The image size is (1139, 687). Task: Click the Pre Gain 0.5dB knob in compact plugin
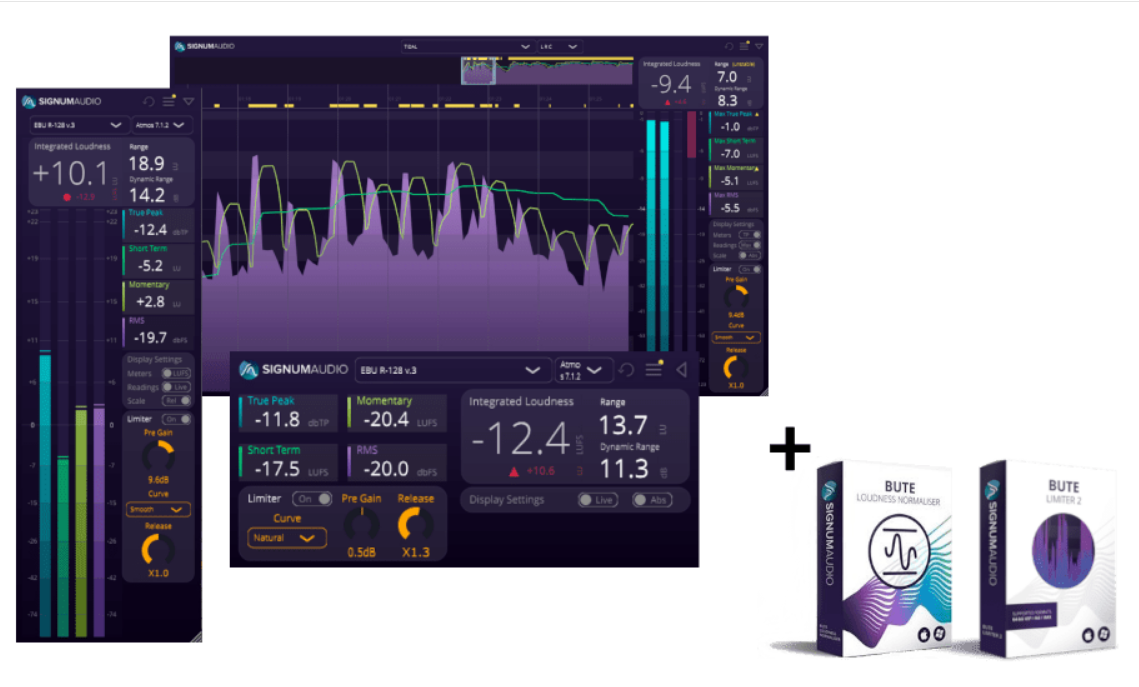click(x=361, y=524)
